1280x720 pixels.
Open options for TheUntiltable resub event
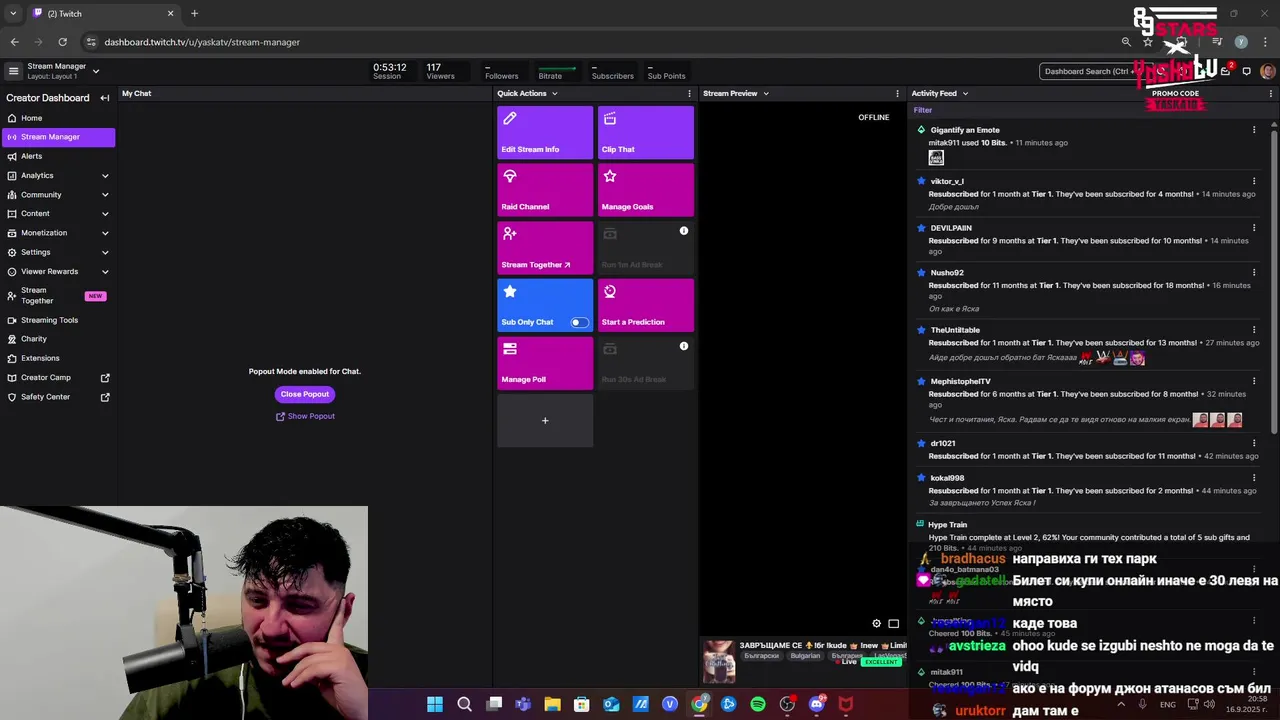tap(1254, 330)
